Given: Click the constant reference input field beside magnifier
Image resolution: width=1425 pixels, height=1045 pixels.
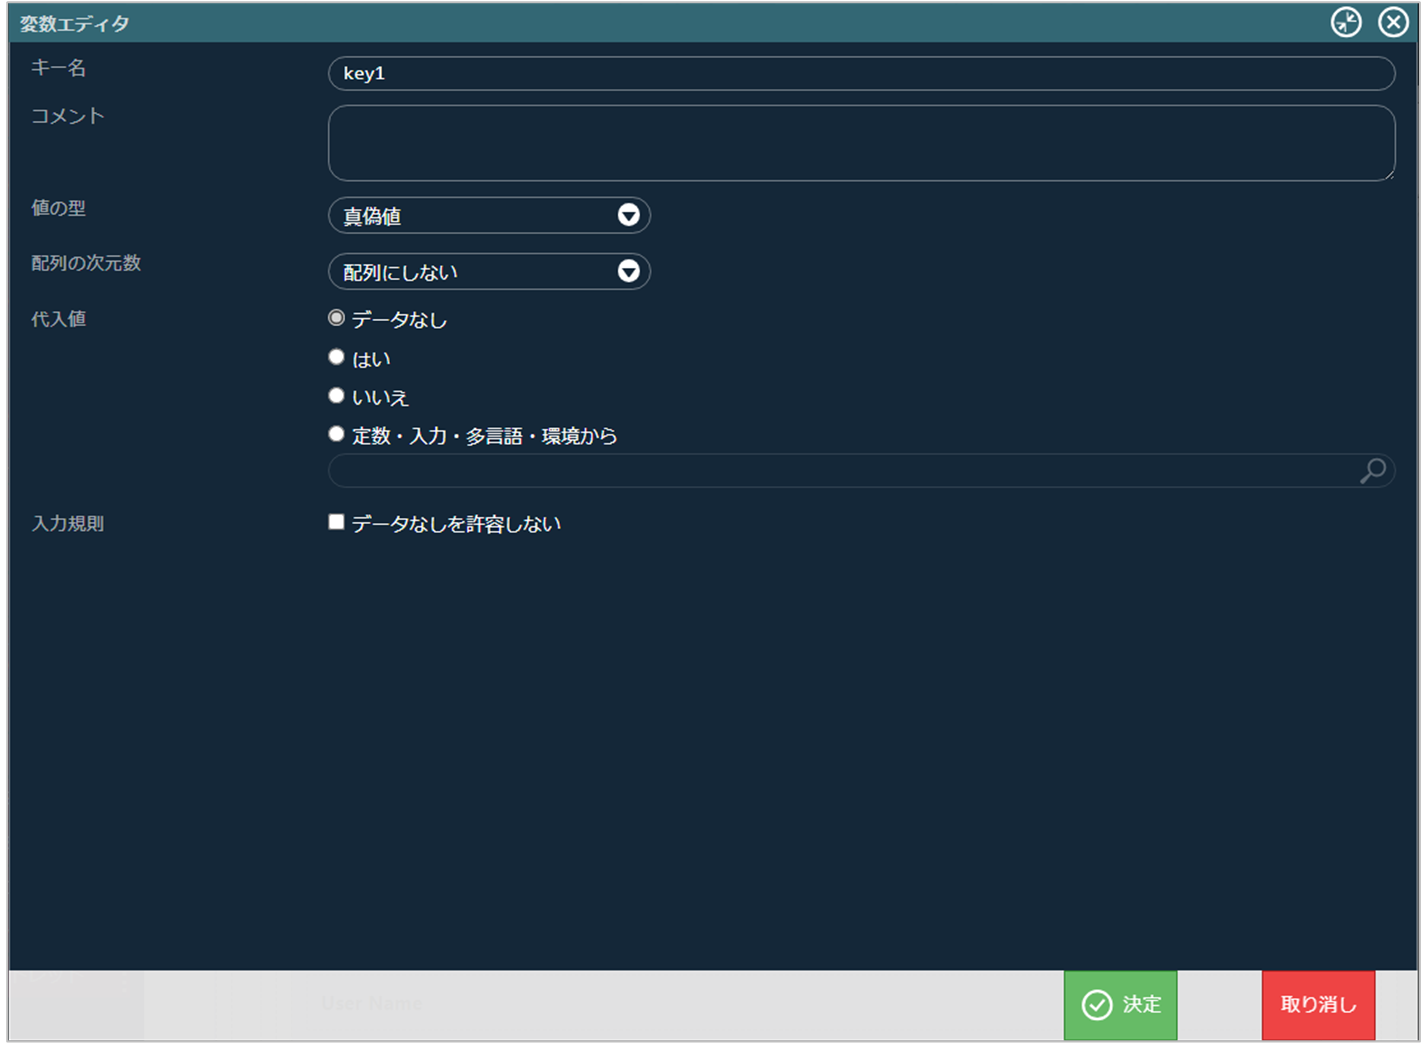Looking at the screenshot, I should click(x=840, y=470).
